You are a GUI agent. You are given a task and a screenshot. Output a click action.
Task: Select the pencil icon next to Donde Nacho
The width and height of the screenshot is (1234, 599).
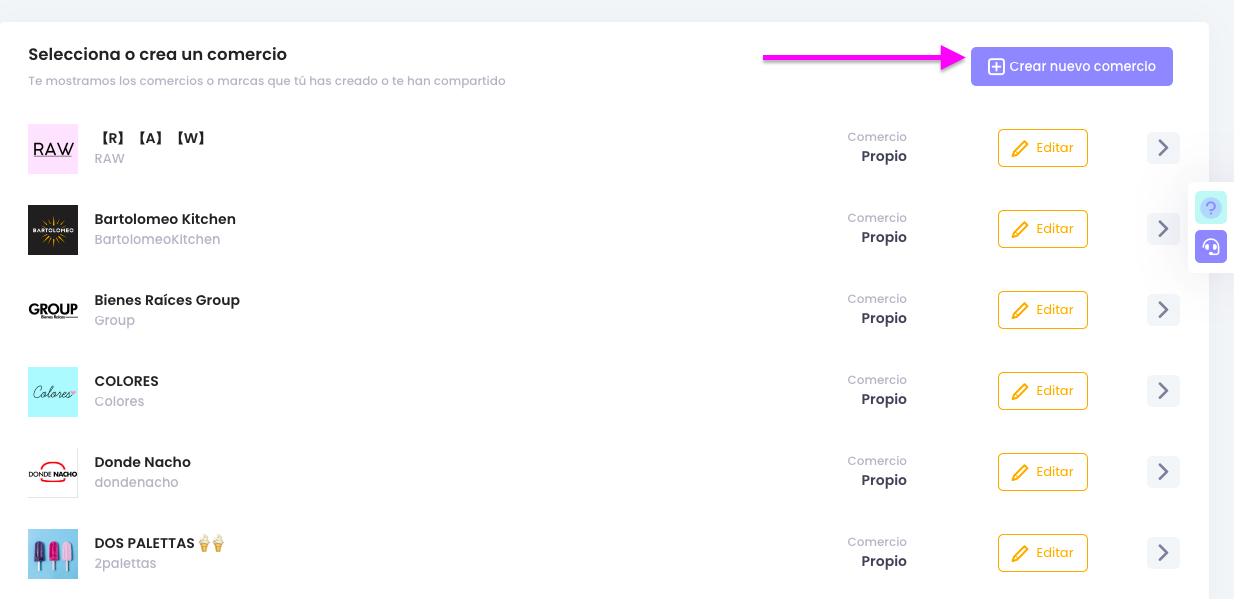point(1022,471)
